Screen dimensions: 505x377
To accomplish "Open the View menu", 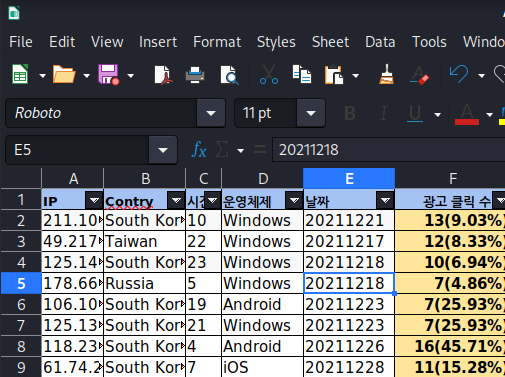I will tap(107, 42).
